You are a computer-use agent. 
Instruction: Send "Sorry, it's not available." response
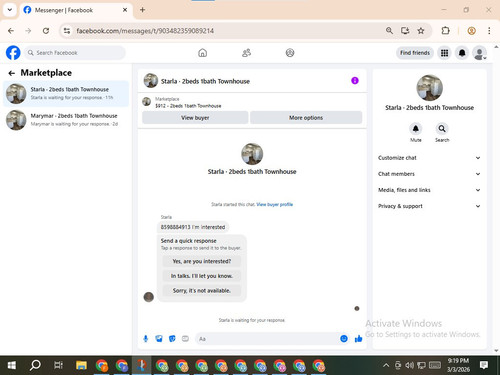point(202,291)
